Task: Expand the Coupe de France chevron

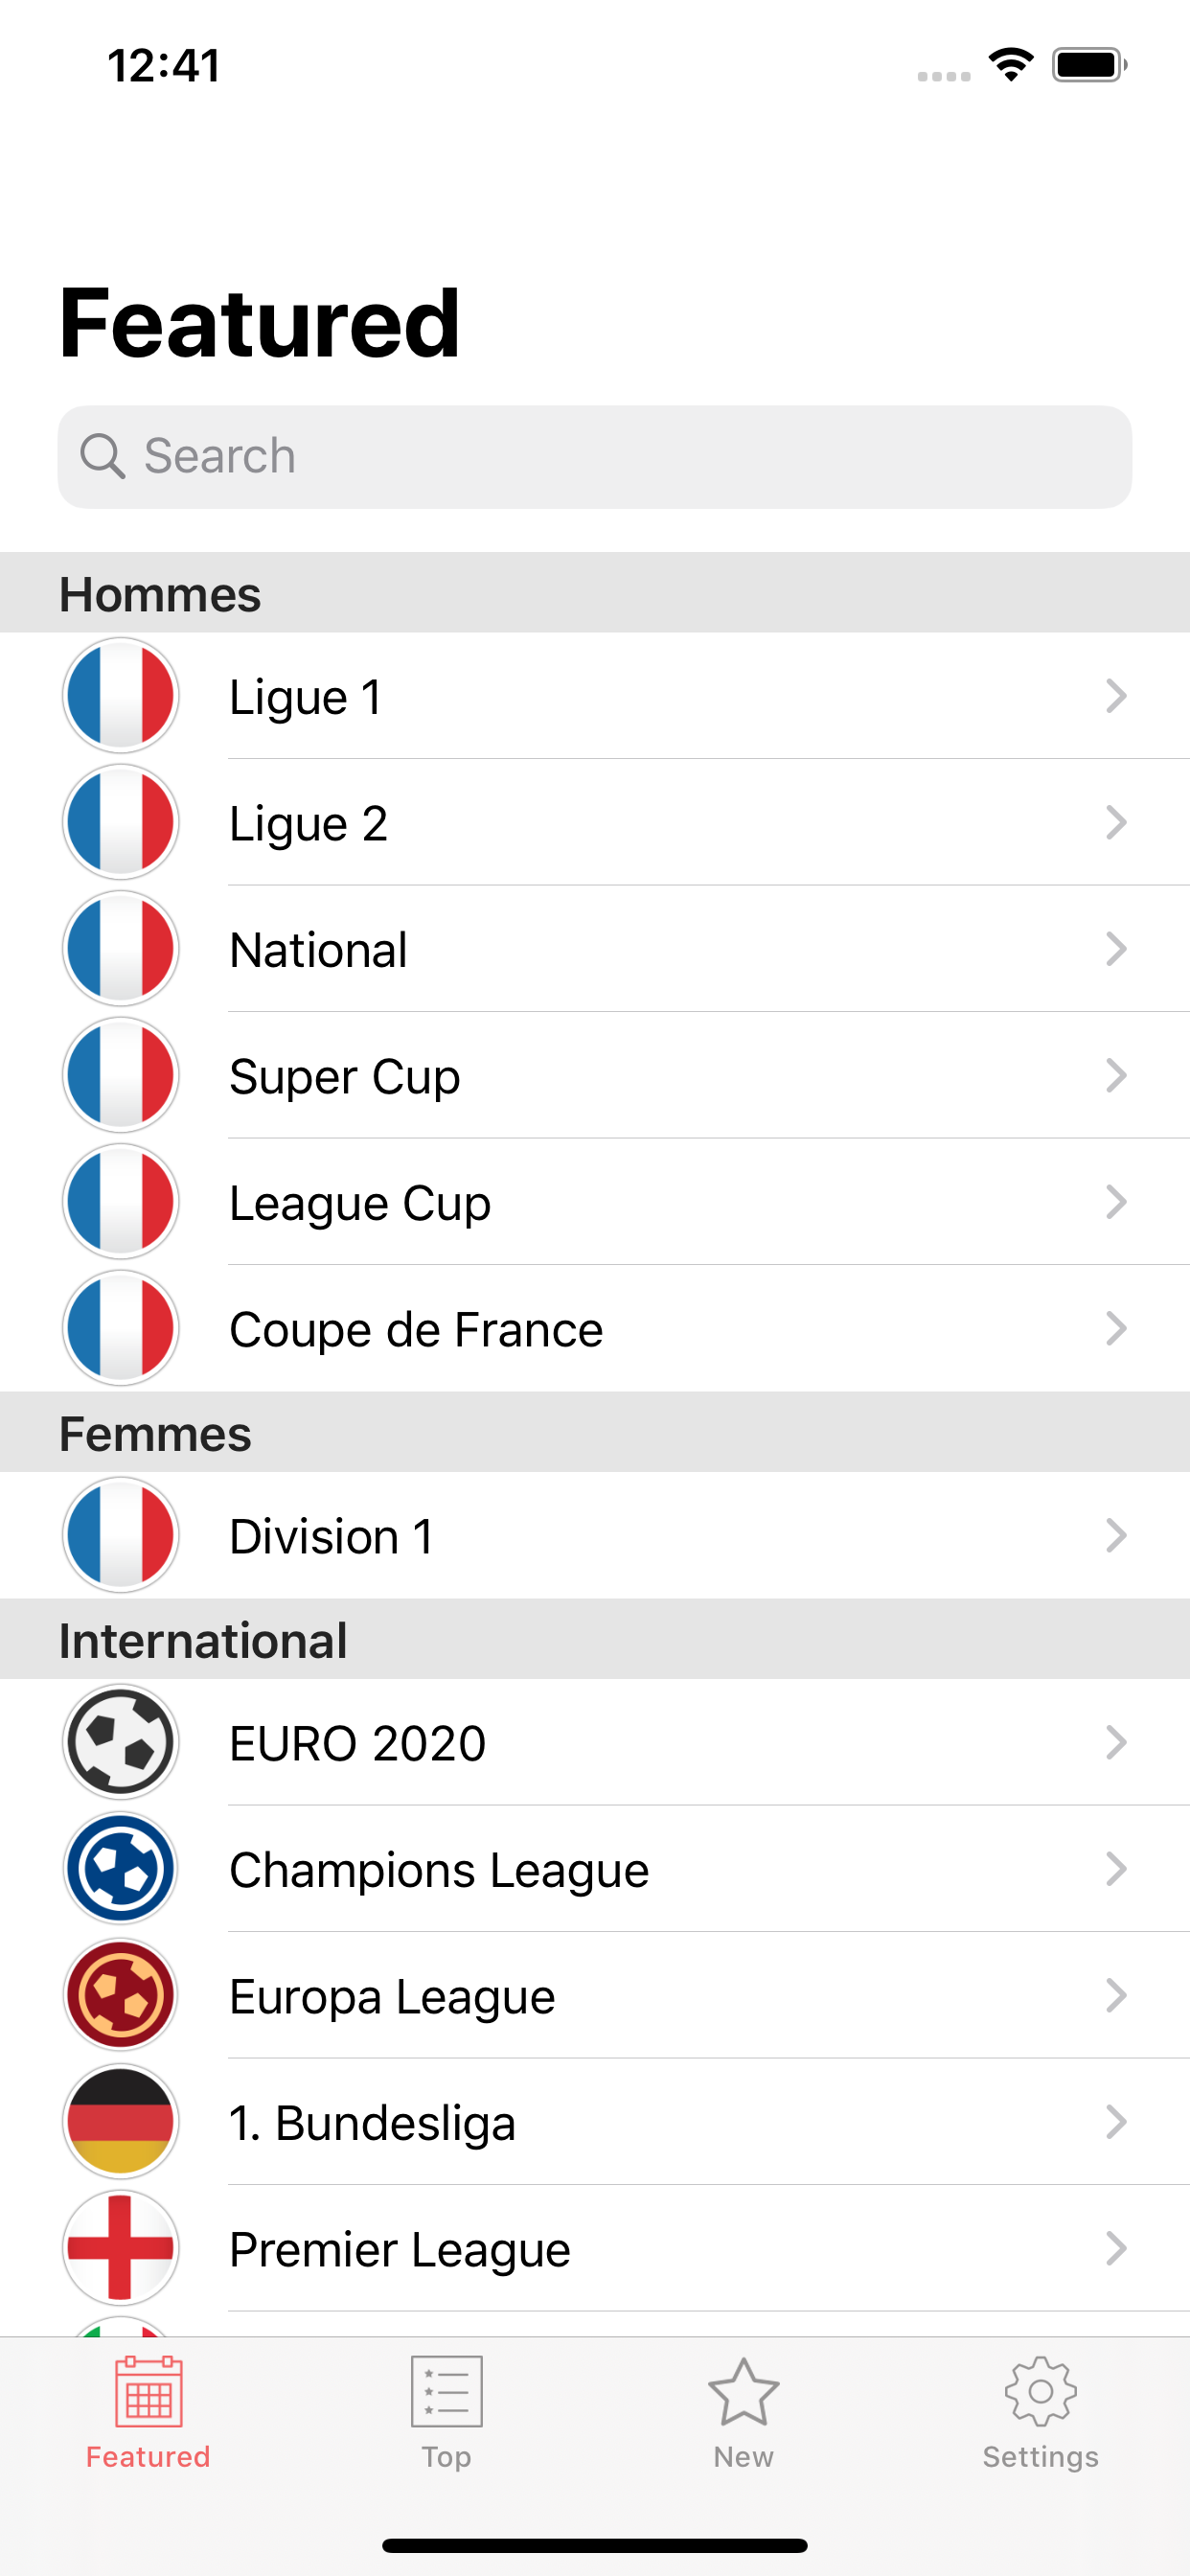Action: click(x=1115, y=1329)
